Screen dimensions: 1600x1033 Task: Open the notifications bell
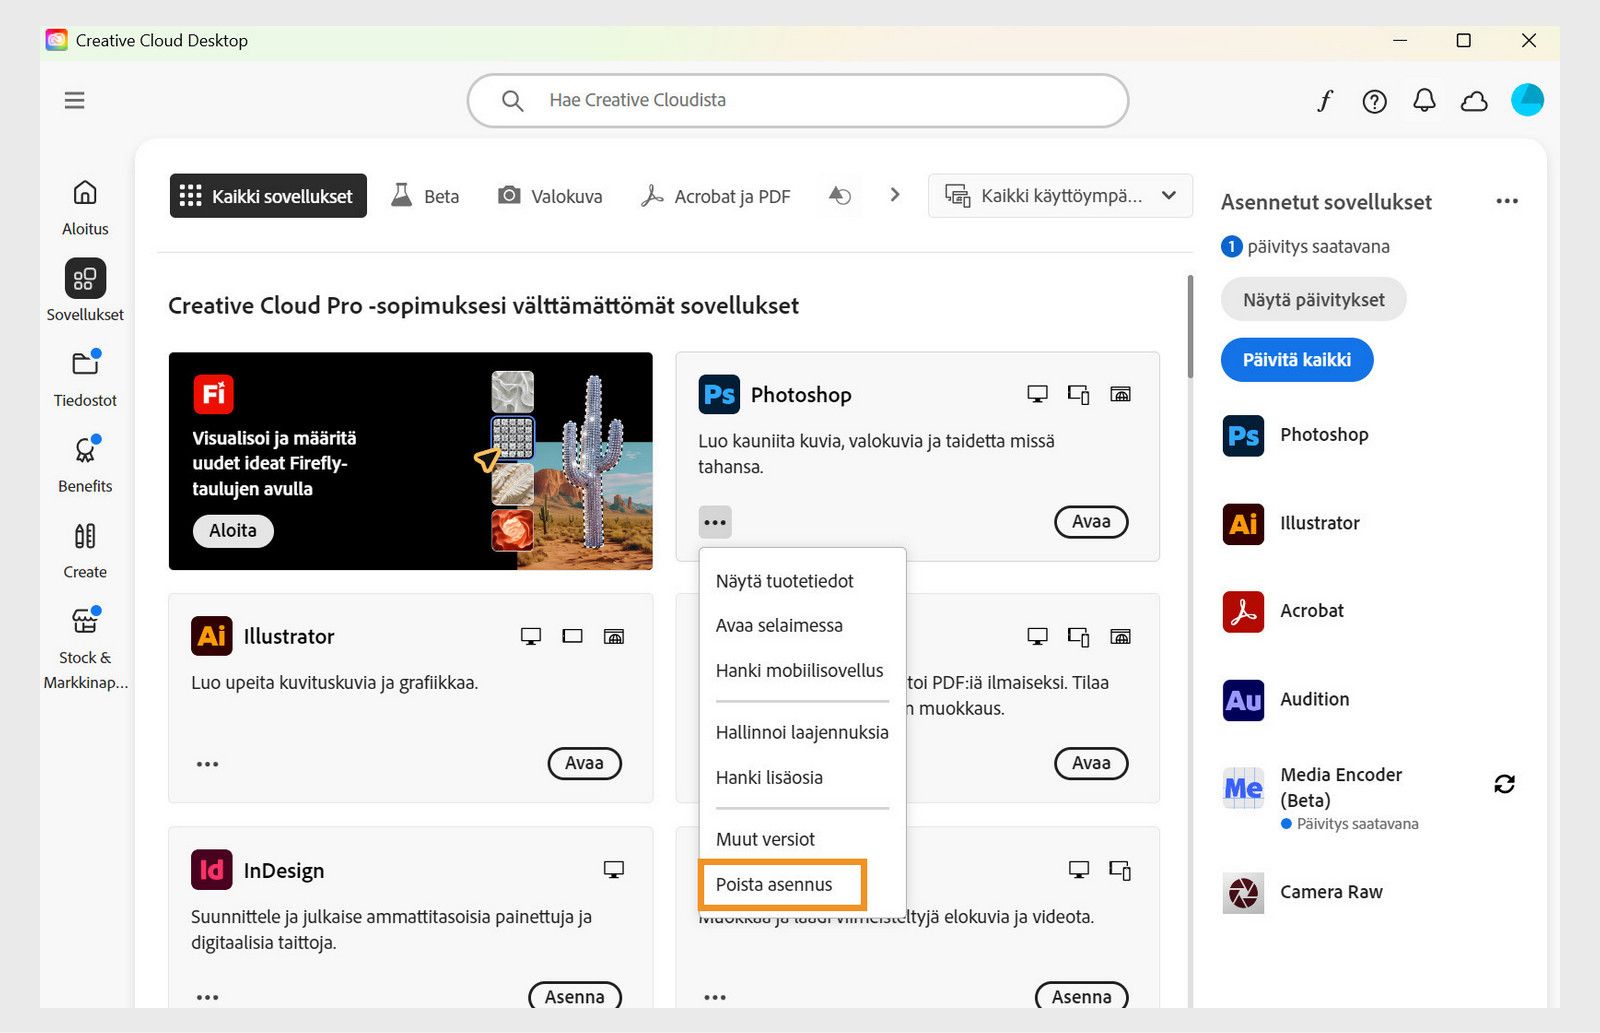(1424, 100)
